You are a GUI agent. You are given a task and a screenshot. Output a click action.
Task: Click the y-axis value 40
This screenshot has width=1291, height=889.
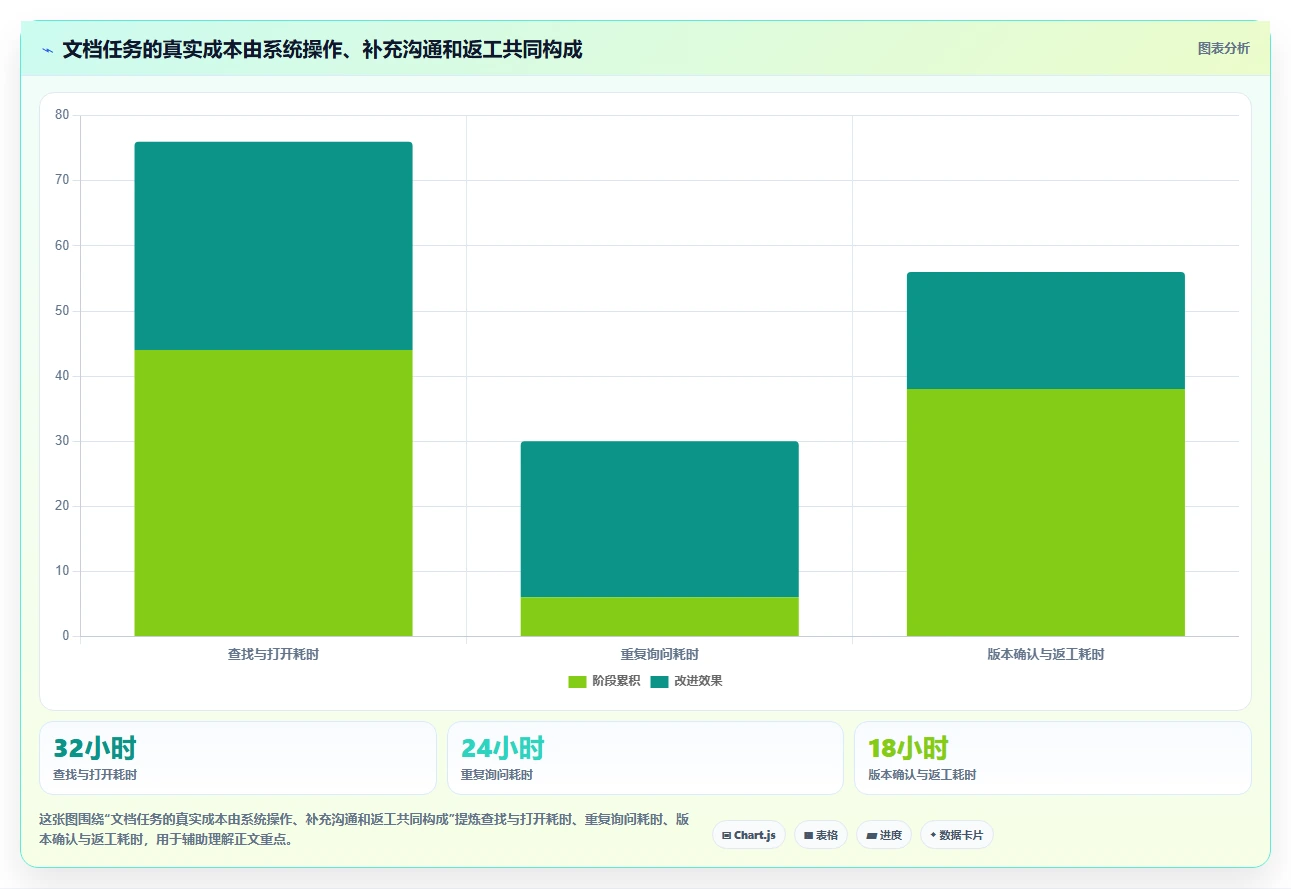coord(62,376)
